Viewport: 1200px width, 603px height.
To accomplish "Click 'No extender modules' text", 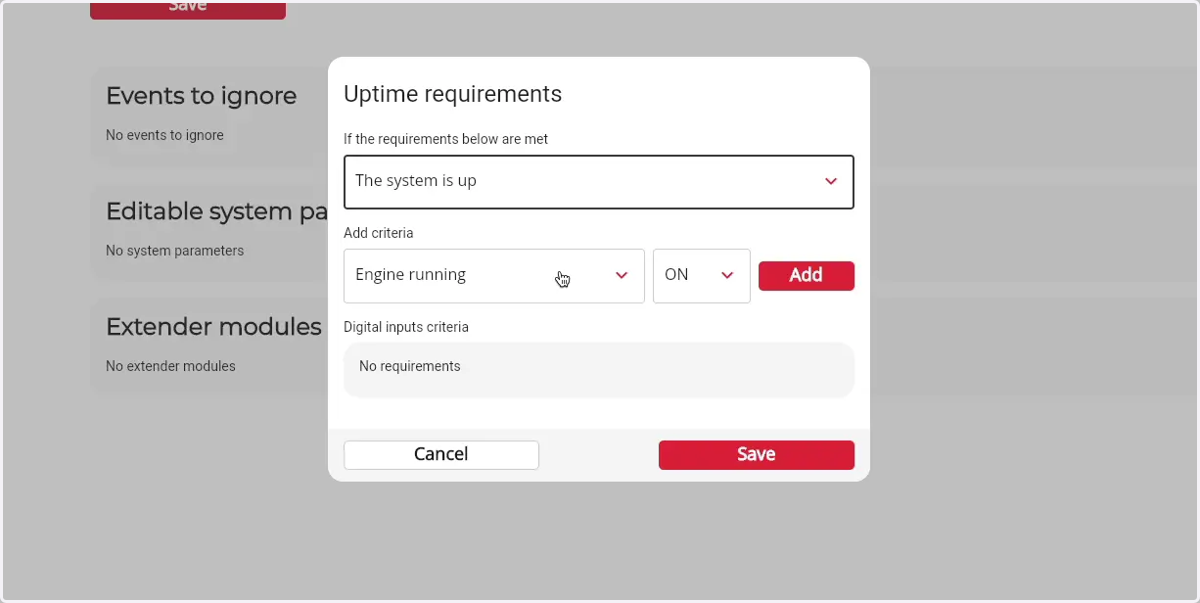I will tap(171, 366).
